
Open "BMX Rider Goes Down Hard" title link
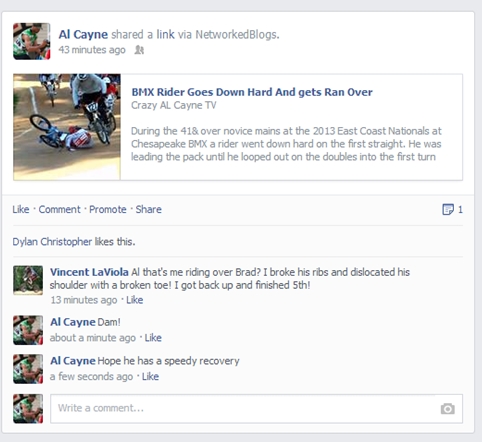pos(252,92)
